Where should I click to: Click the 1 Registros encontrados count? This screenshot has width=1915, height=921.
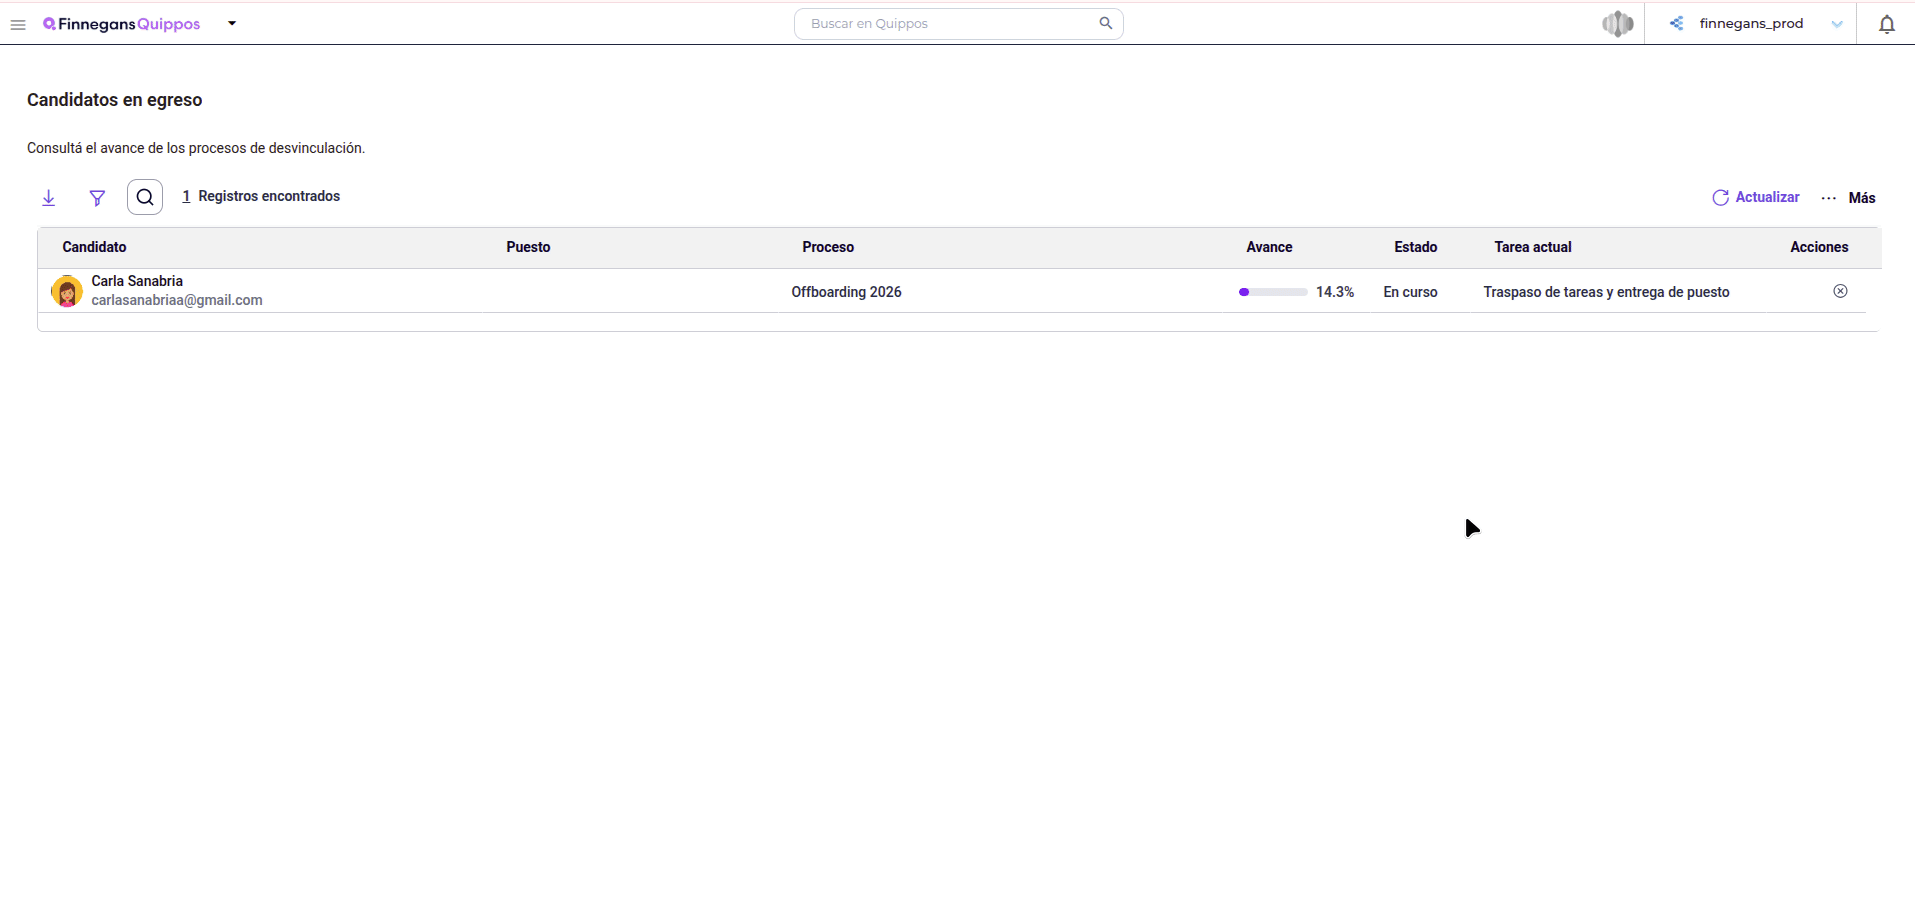pos(261,196)
